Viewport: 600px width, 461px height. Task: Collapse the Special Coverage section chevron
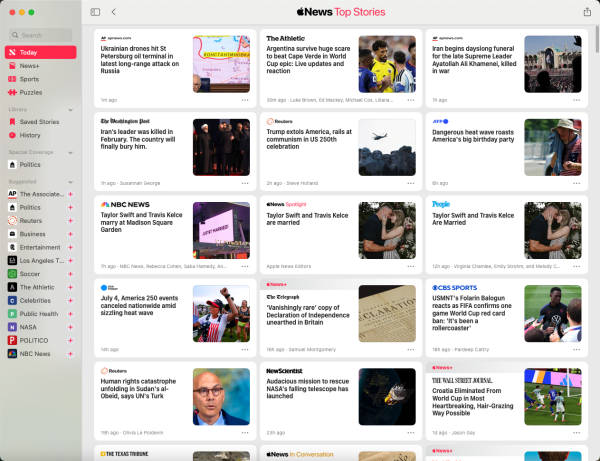coord(70,153)
